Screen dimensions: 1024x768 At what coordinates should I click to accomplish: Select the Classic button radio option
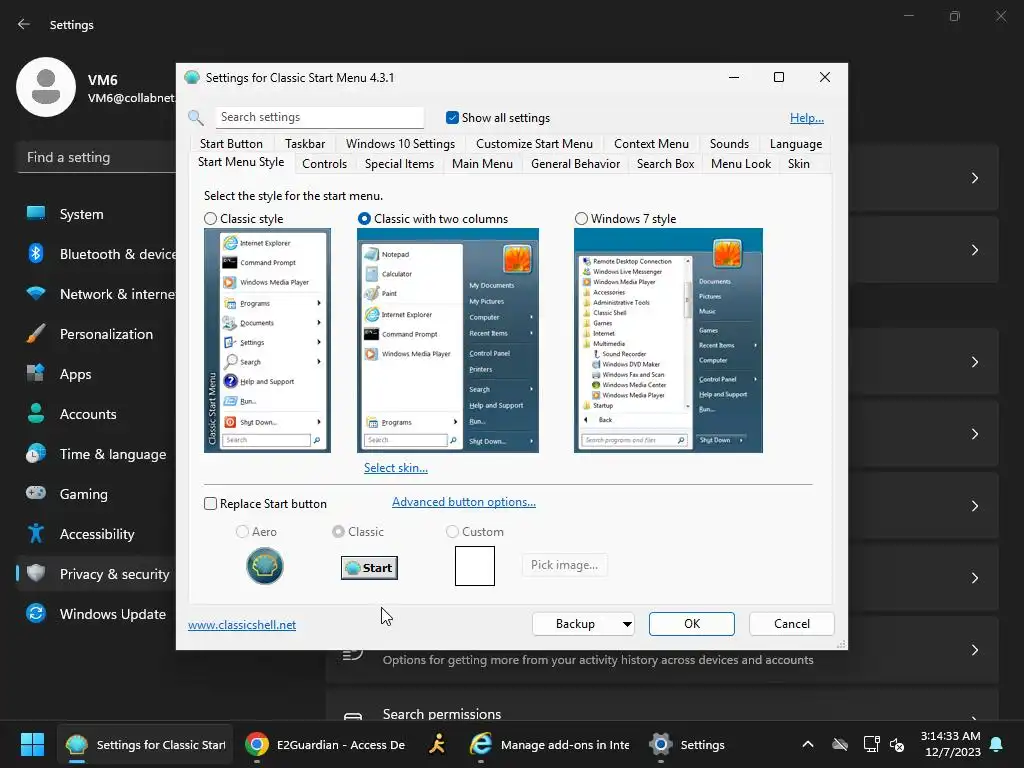pos(338,532)
